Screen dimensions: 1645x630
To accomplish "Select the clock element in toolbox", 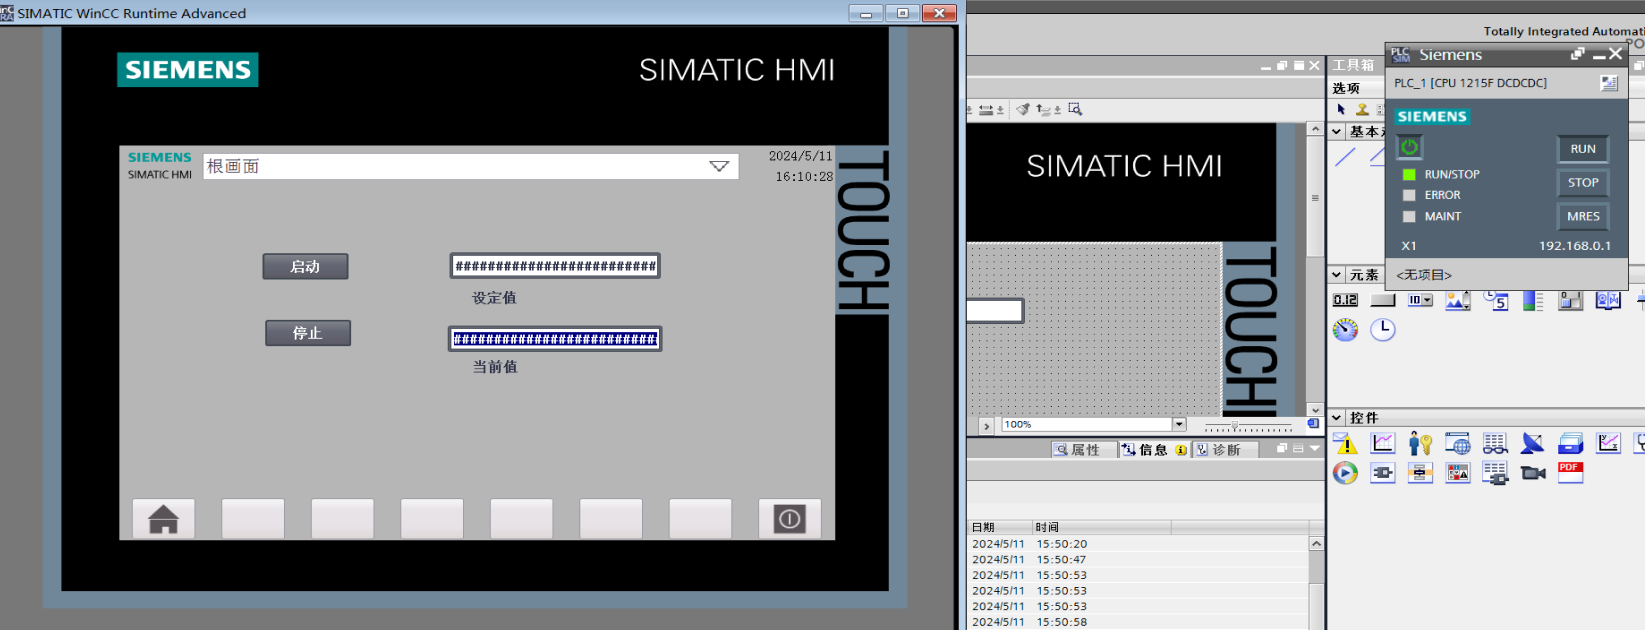I will (x=1382, y=330).
